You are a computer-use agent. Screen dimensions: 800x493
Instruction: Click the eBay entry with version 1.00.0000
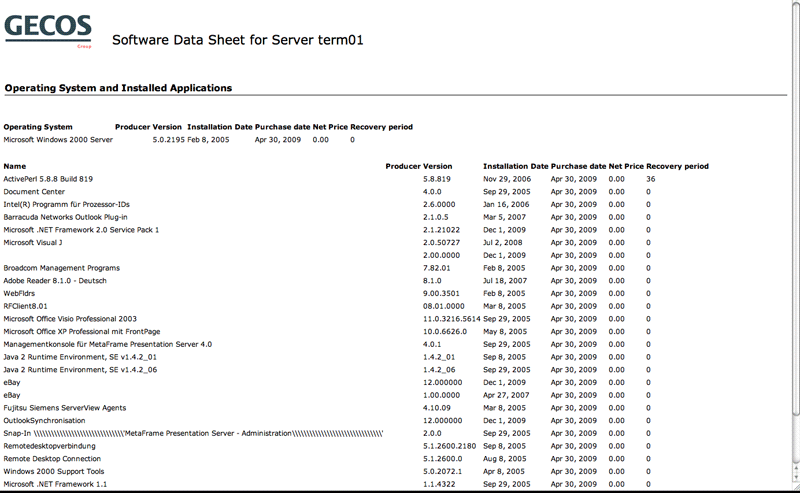pos(12,396)
